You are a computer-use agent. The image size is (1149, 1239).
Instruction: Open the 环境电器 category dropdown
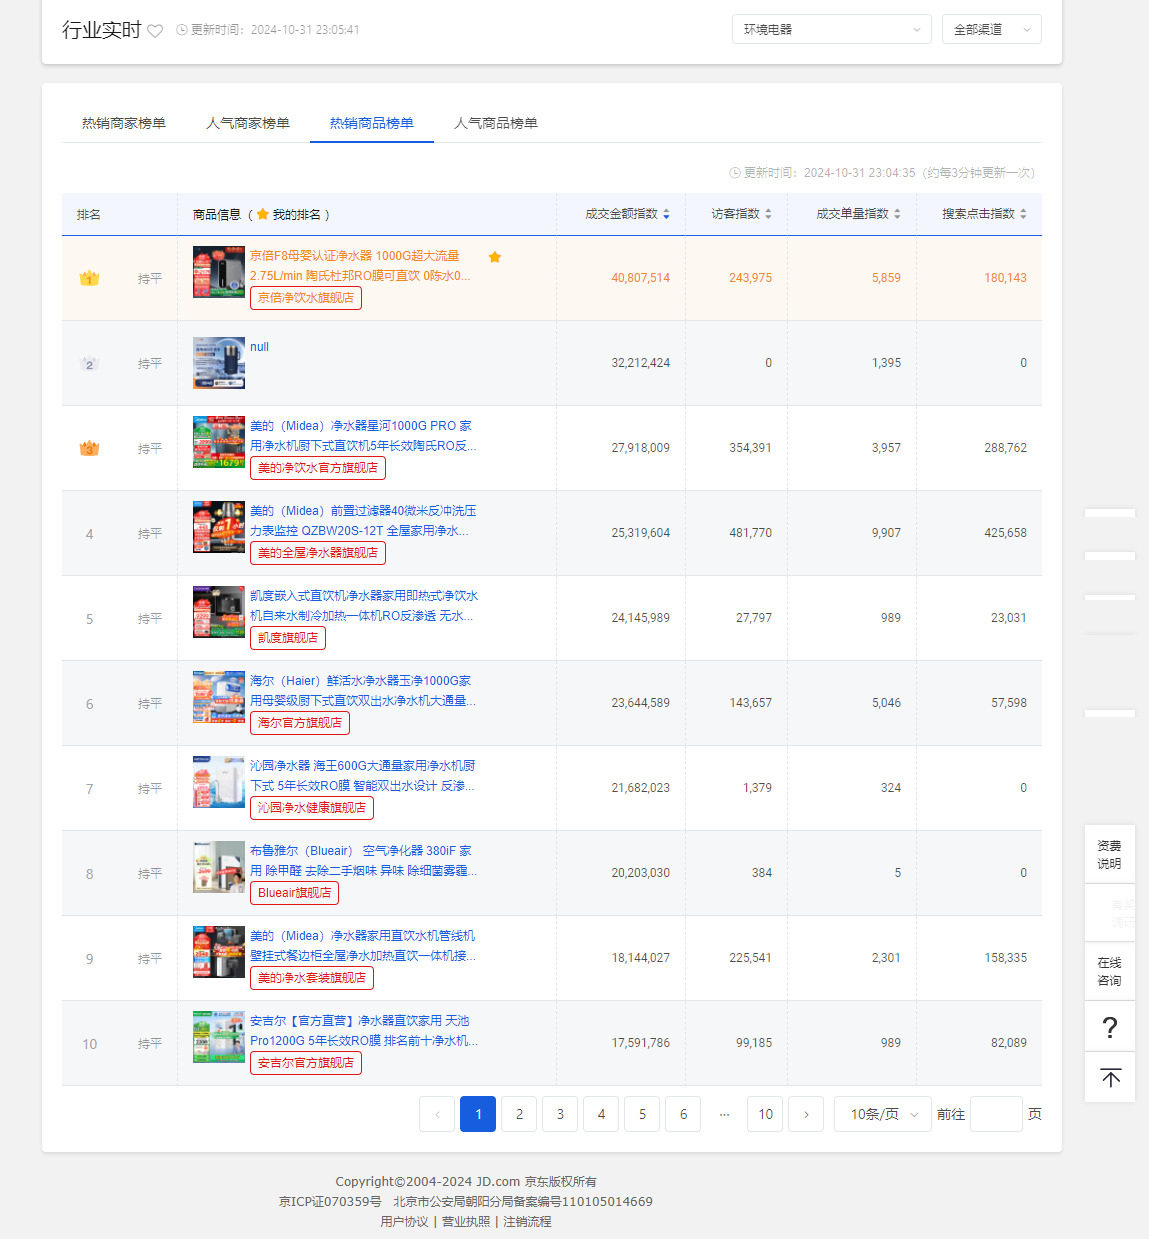pos(831,29)
